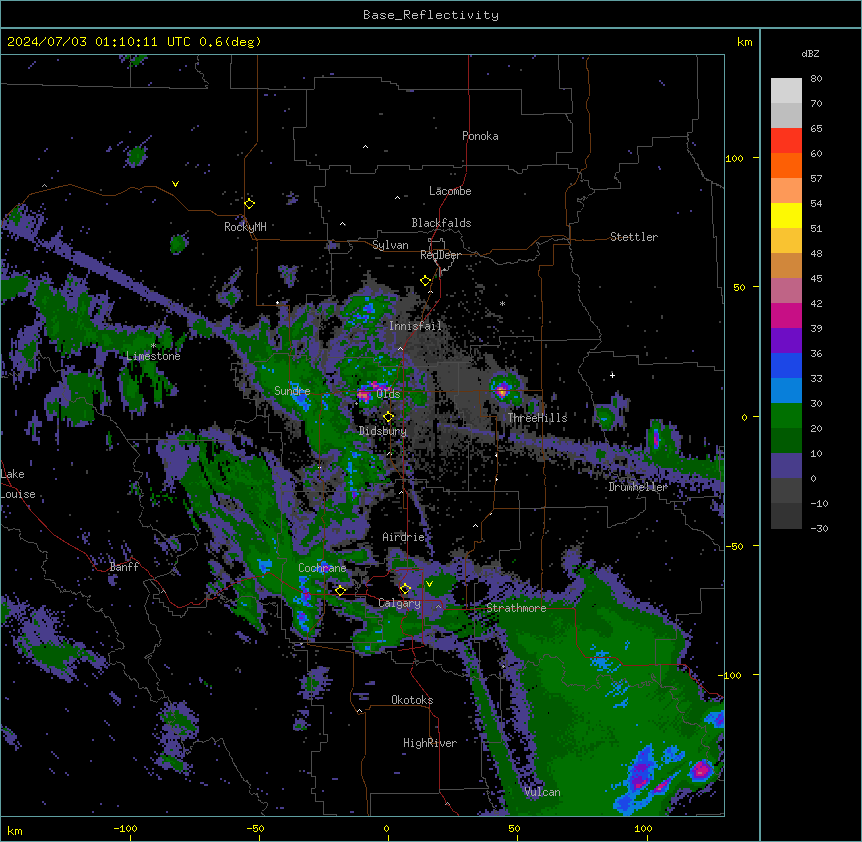The width and height of the screenshot is (862, 842).
Task: Click the dBZ legend heading
Action: point(810,54)
